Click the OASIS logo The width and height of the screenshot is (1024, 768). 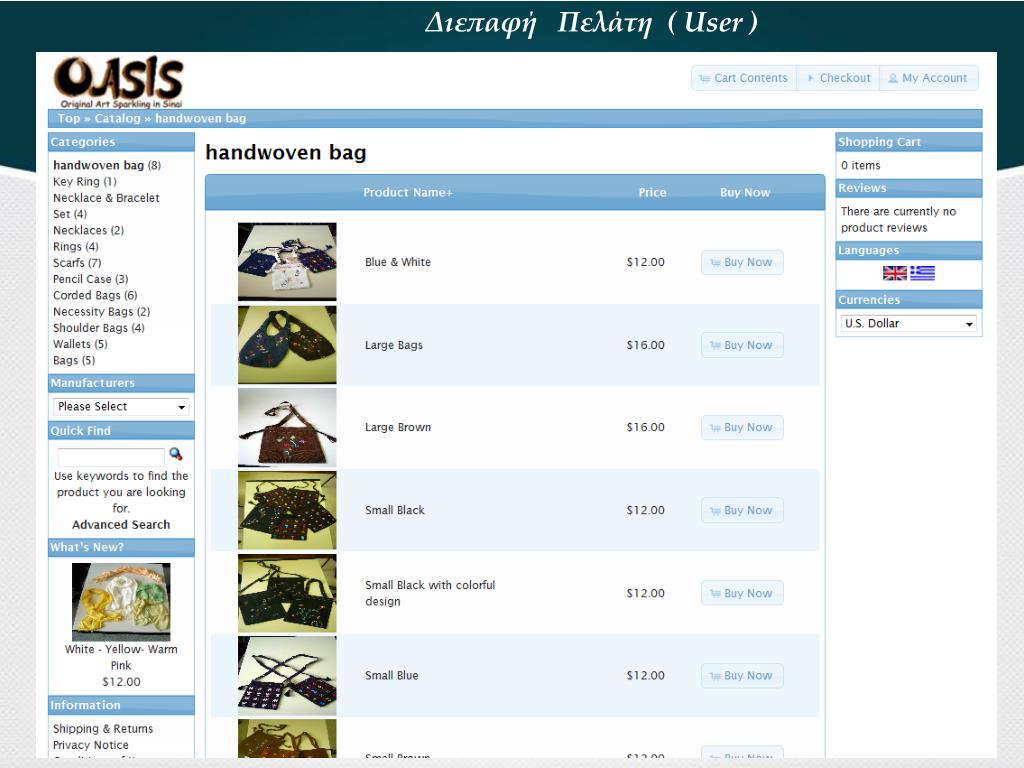click(x=118, y=82)
